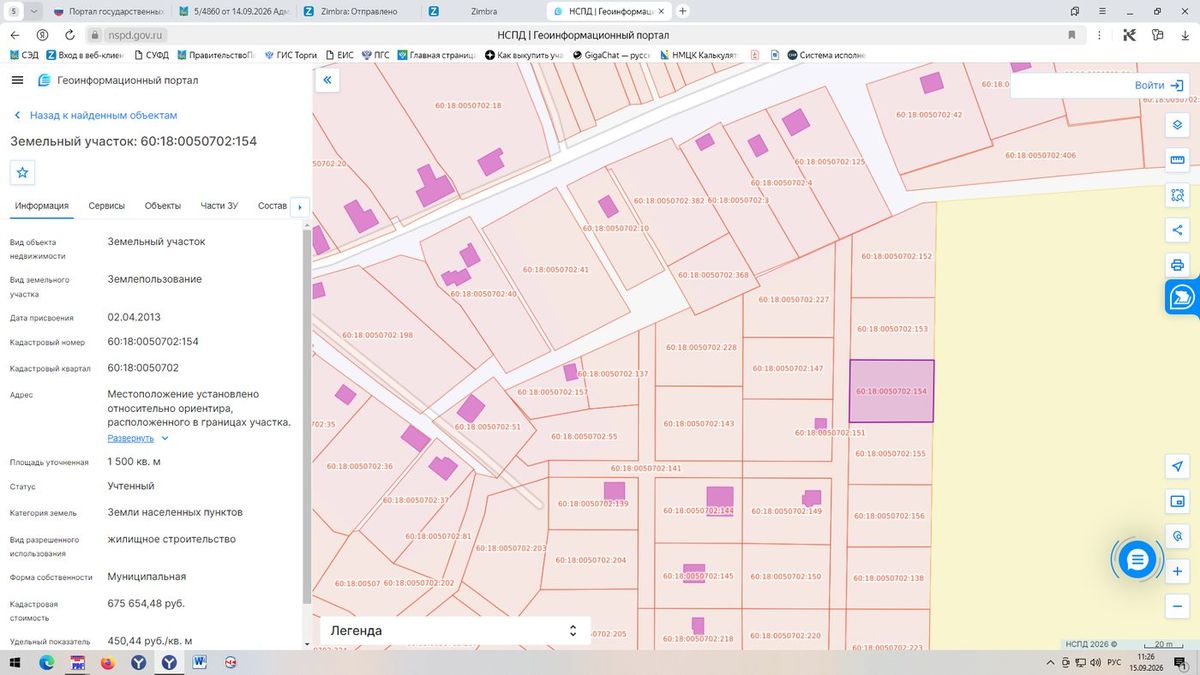Collapse the side information panel

[x=326, y=79]
